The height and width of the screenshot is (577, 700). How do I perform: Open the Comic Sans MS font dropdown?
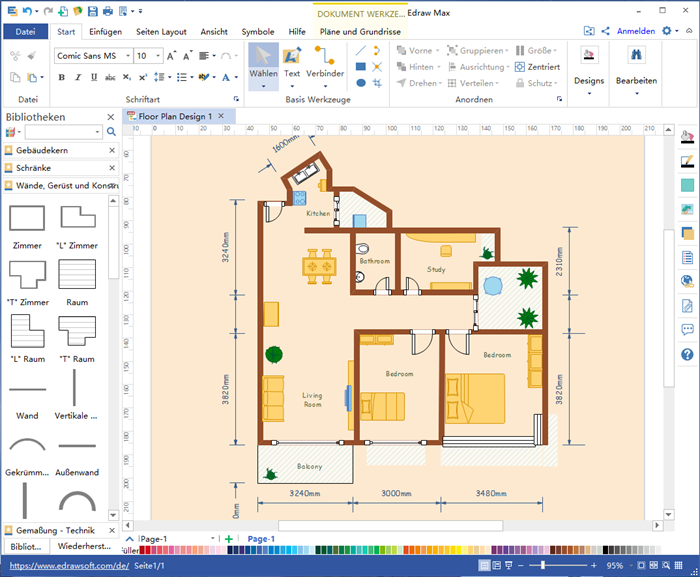pos(126,56)
